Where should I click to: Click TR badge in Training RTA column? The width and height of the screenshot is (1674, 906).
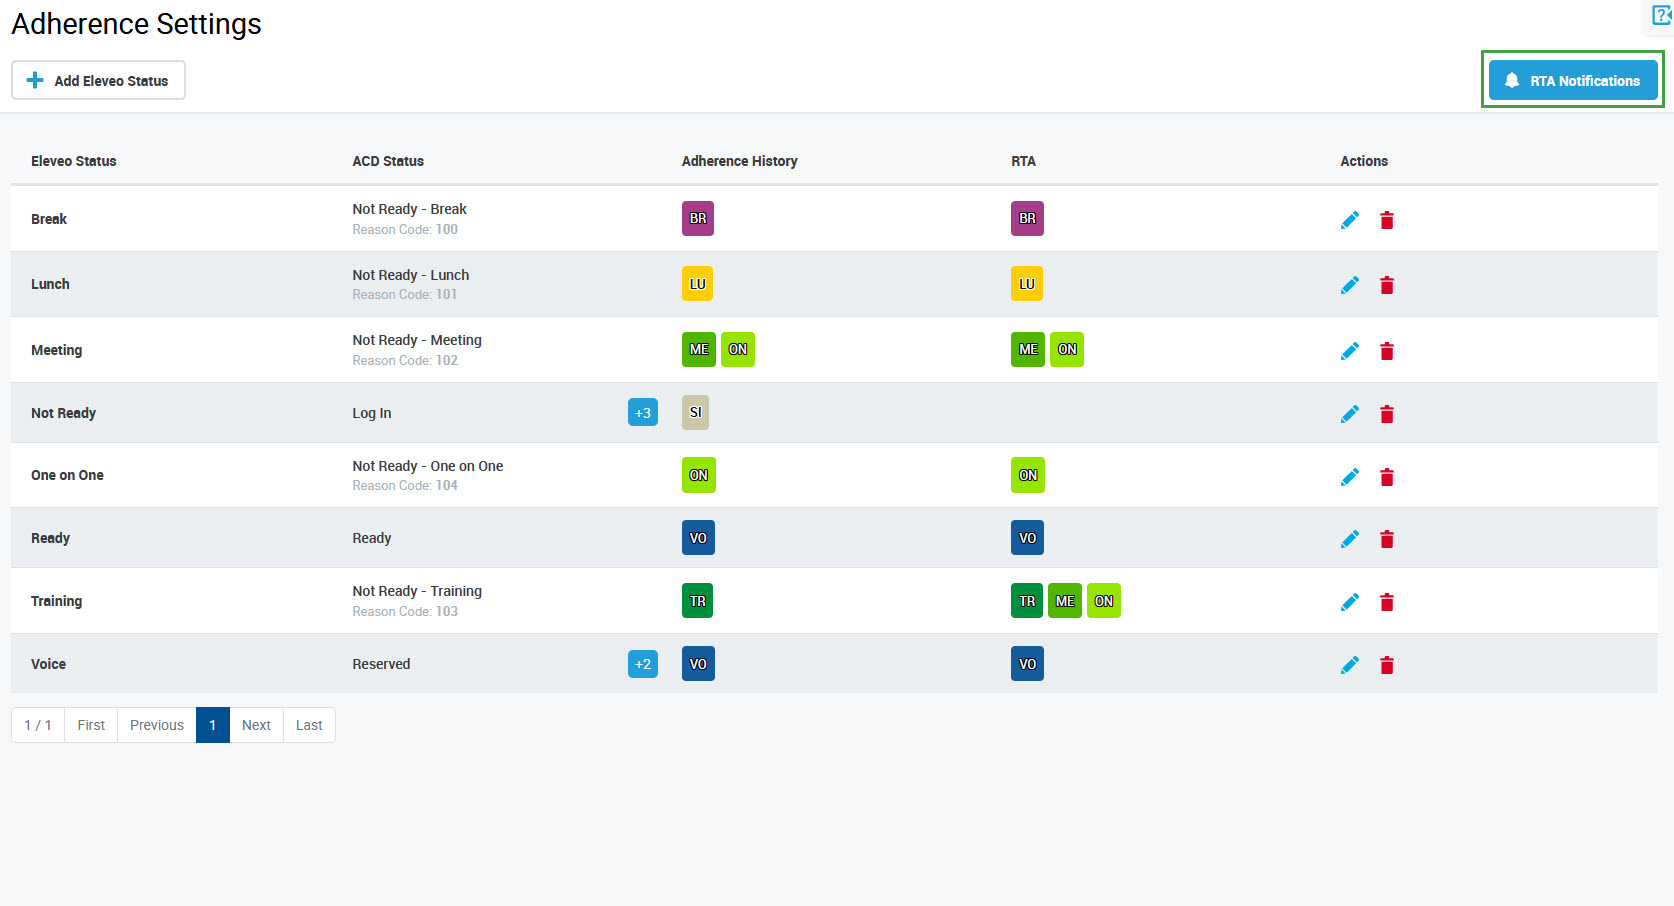tap(1026, 601)
